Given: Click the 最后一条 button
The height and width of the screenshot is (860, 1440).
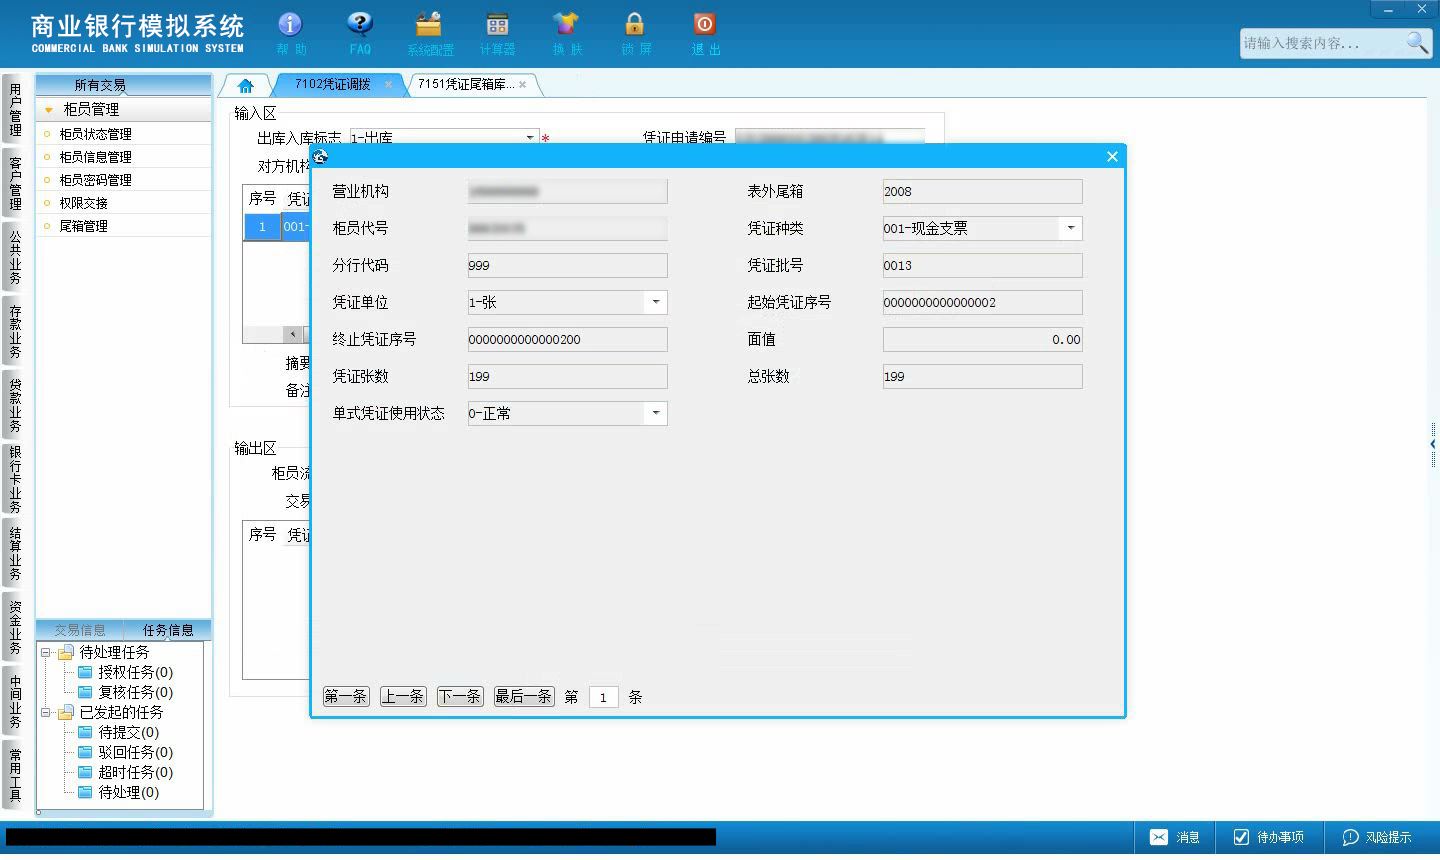Looking at the screenshot, I should (x=524, y=696).
